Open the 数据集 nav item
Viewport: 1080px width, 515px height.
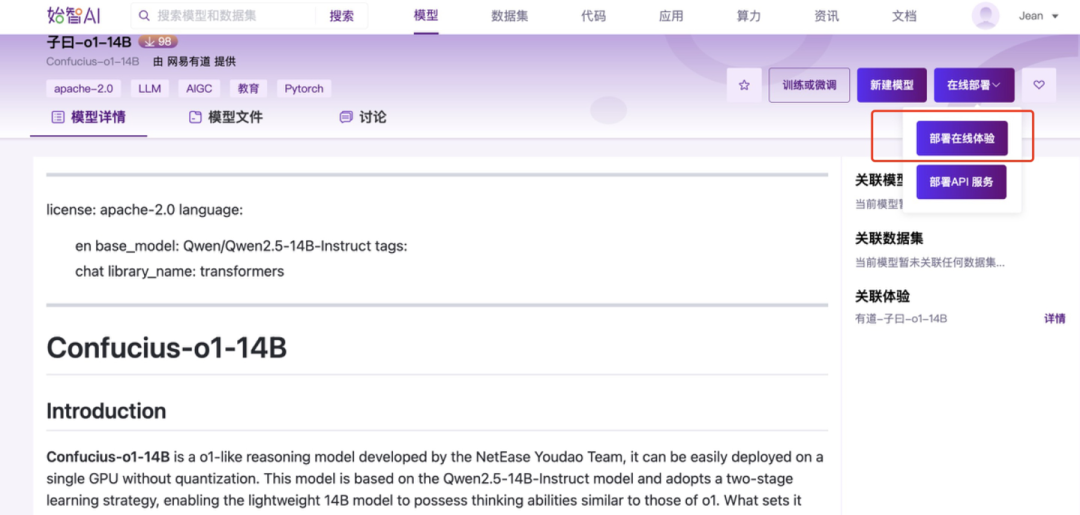510,17
